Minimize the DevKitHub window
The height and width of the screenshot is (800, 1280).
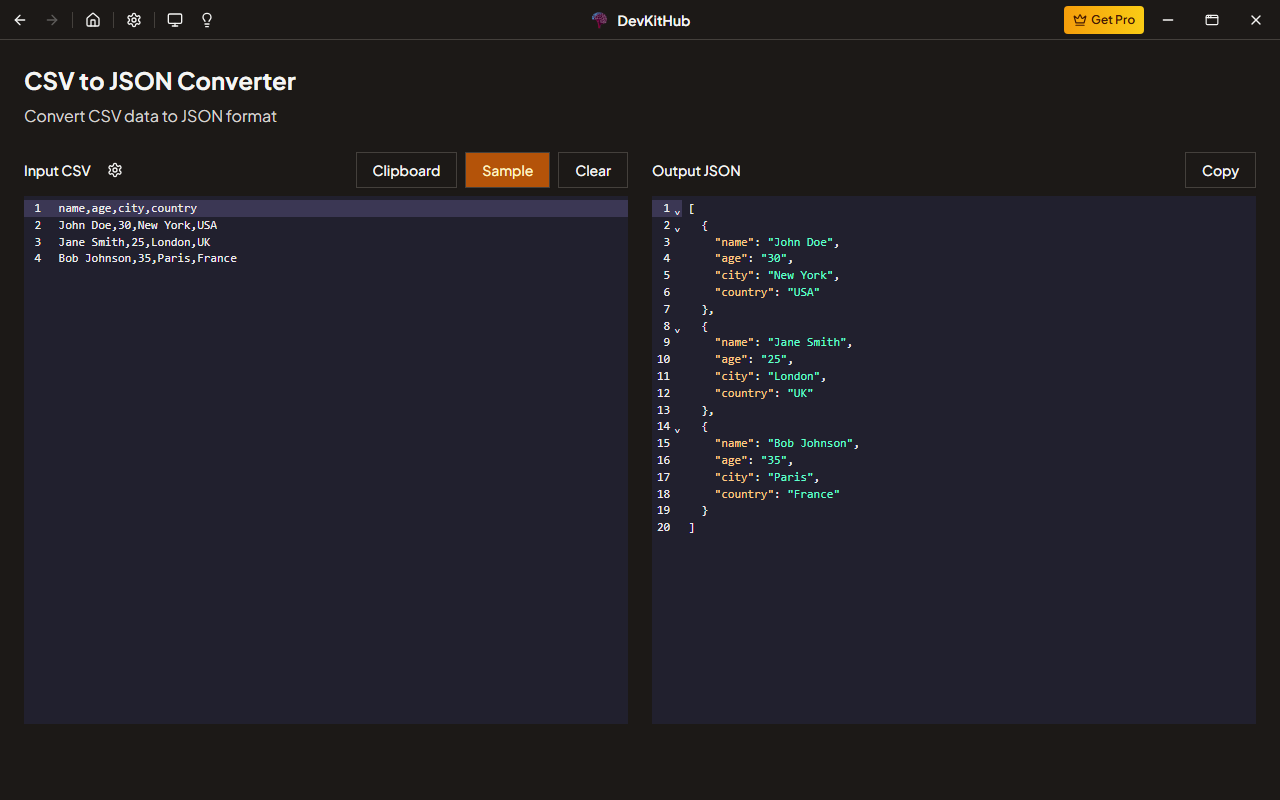pos(1168,20)
